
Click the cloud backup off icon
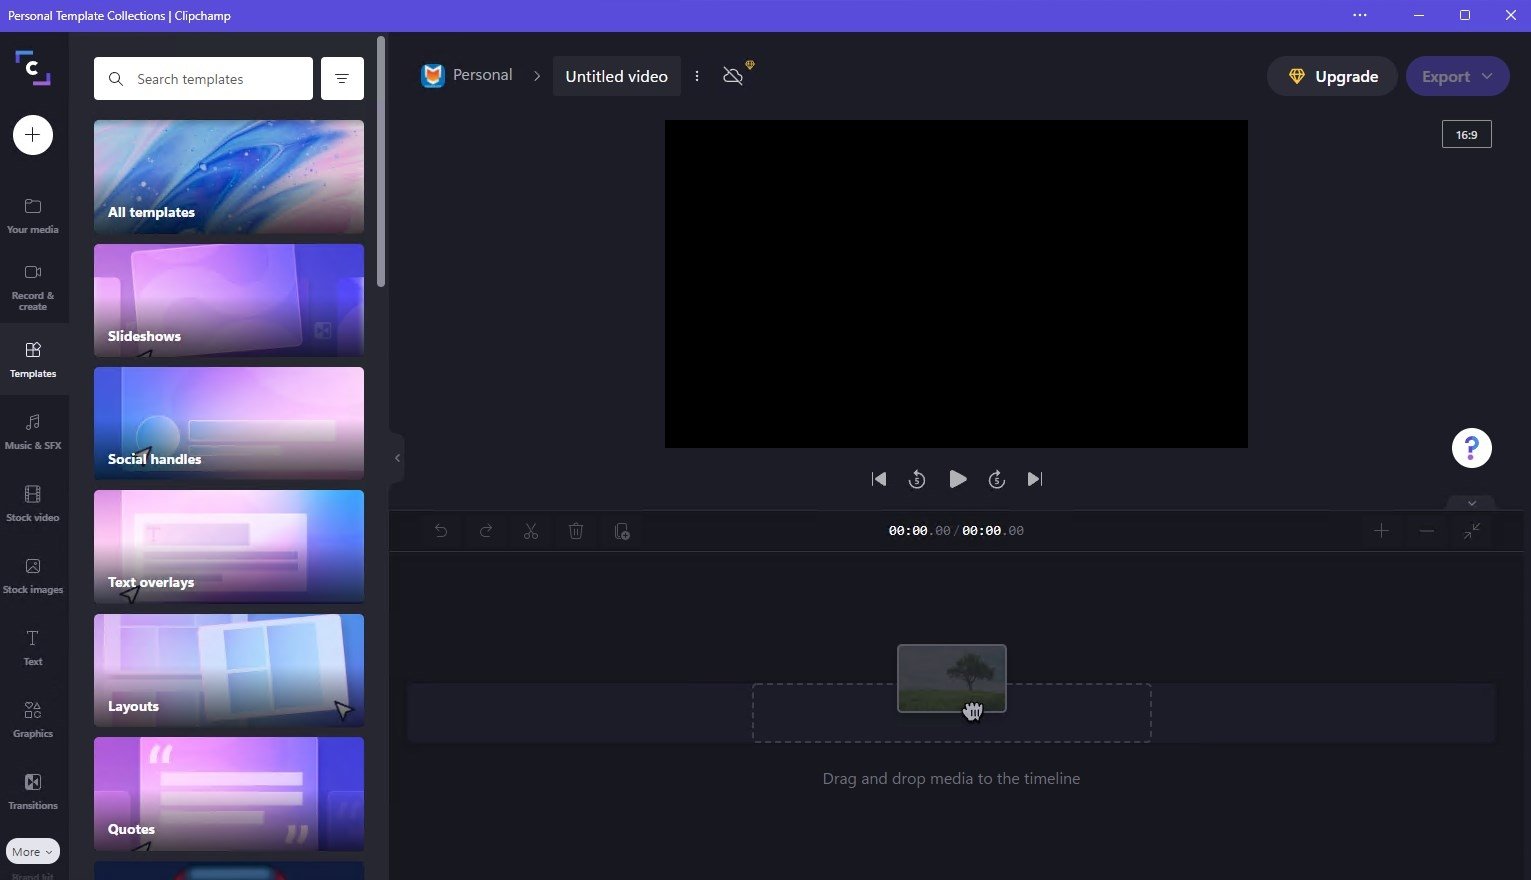pyautogui.click(x=734, y=75)
